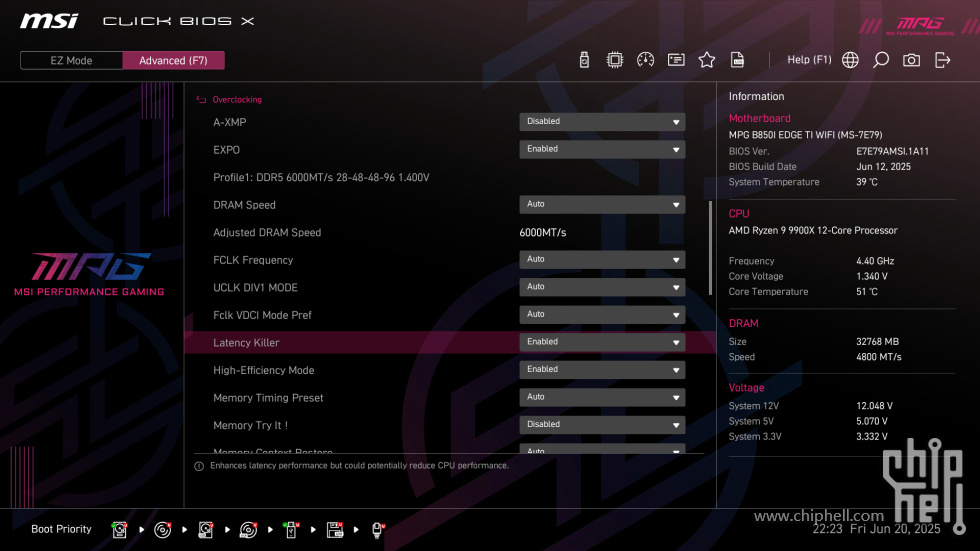
Task: Click the 6000MT/s adjusted speed value
Action: pos(542,232)
